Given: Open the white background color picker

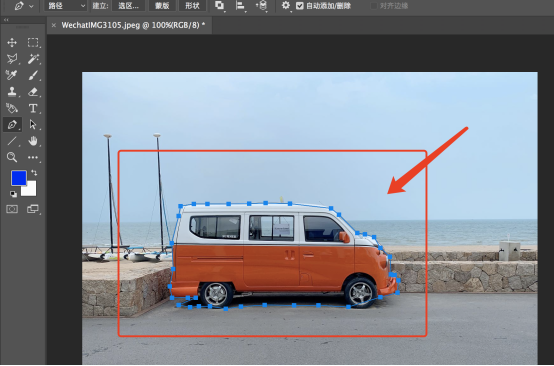Looking at the screenshot, I should 31,191.
